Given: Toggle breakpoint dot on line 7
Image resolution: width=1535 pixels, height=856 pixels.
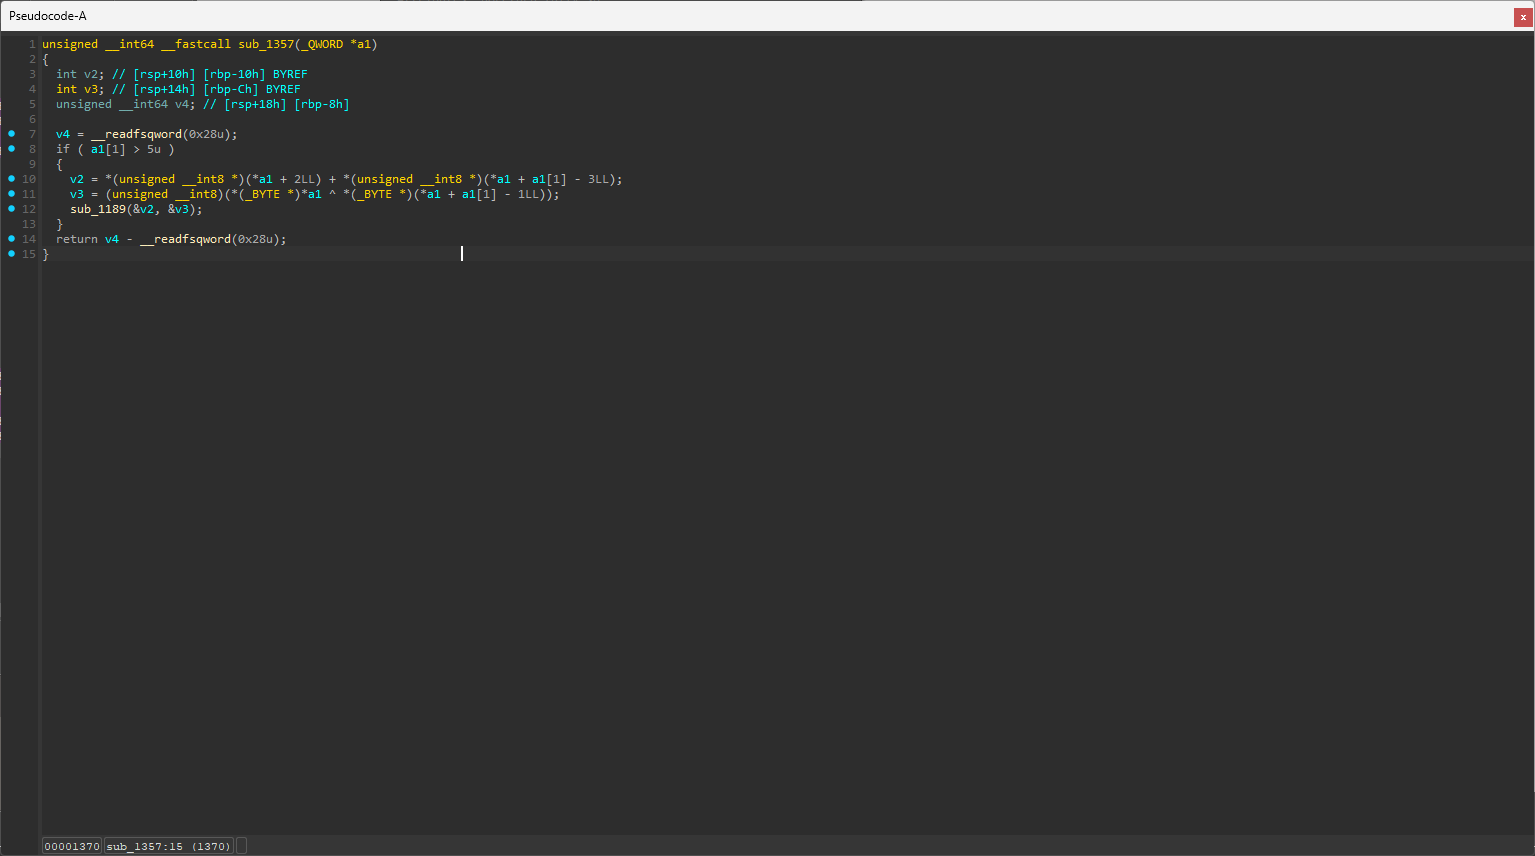Looking at the screenshot, I should coord(12,134).
